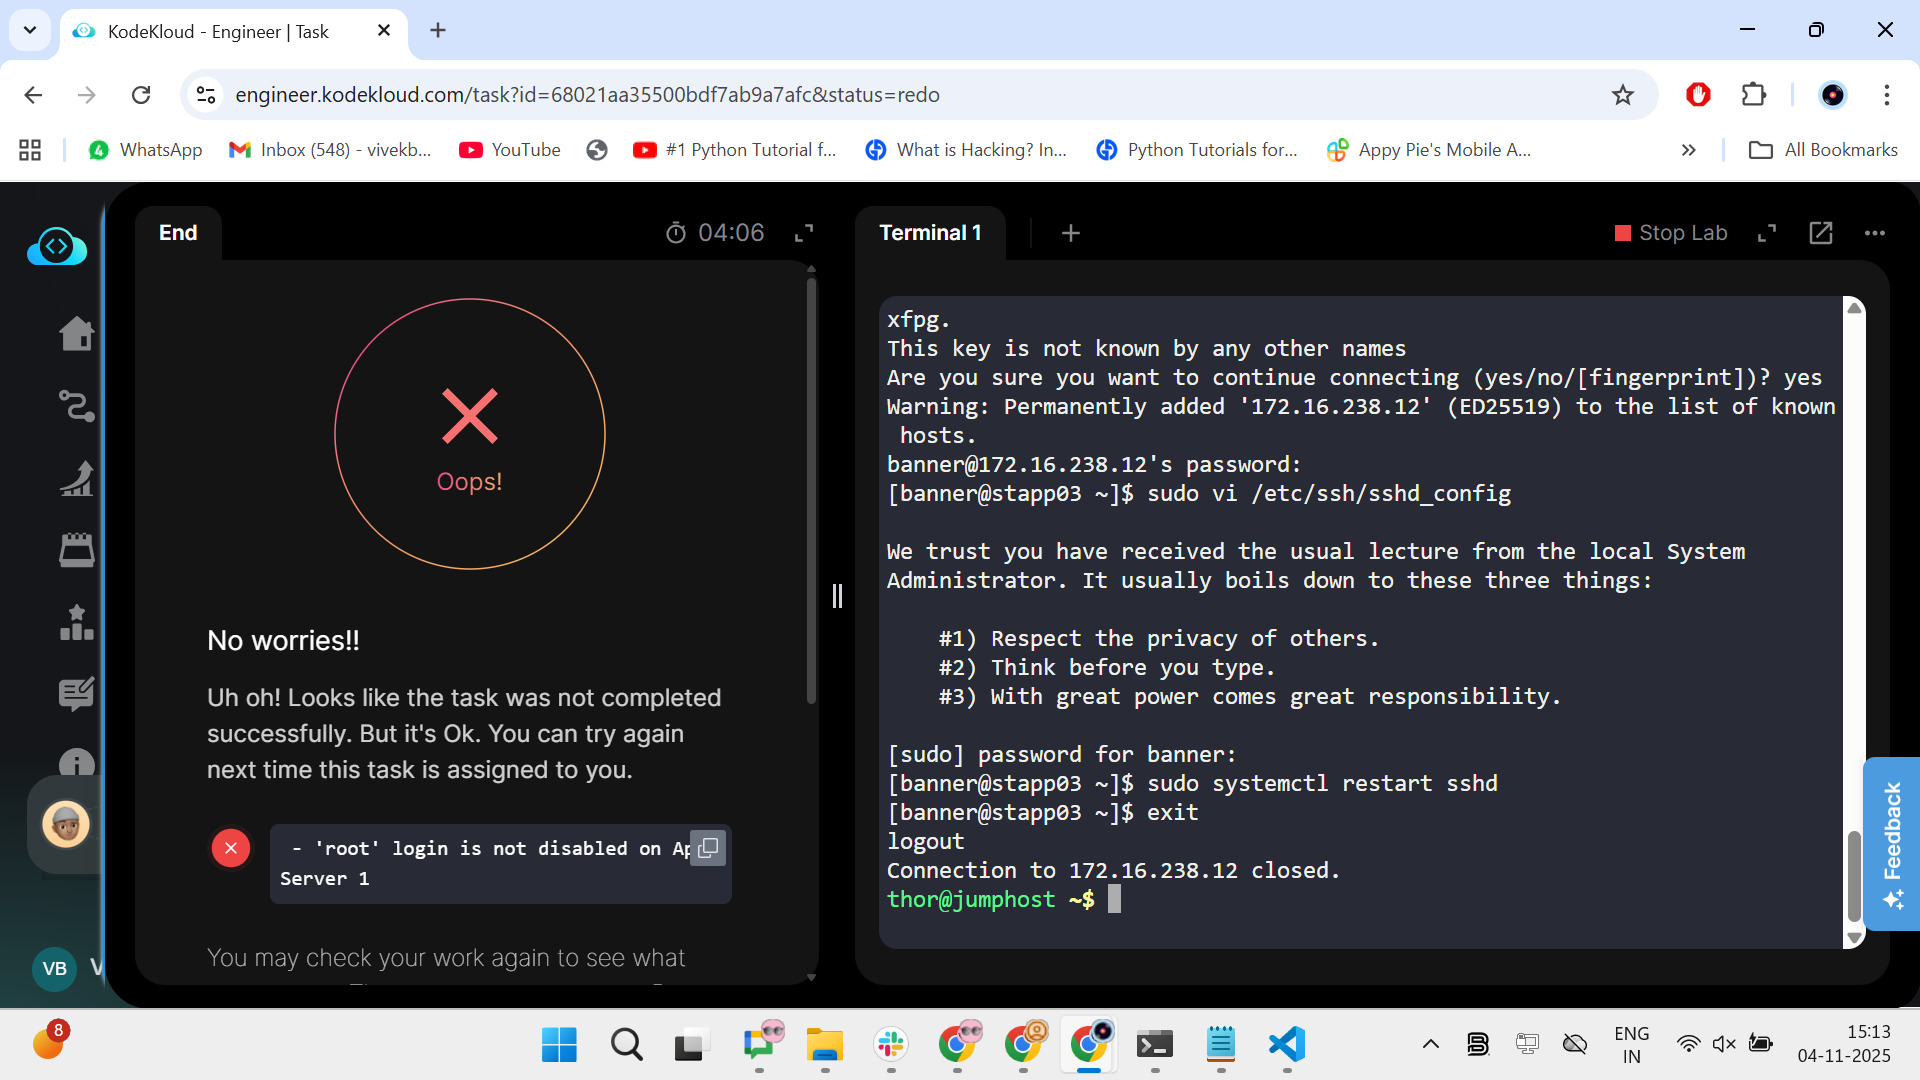Show hidden system tray icons
This screenshot has width=1920, height=1080.
(x=1431, y=1044)
